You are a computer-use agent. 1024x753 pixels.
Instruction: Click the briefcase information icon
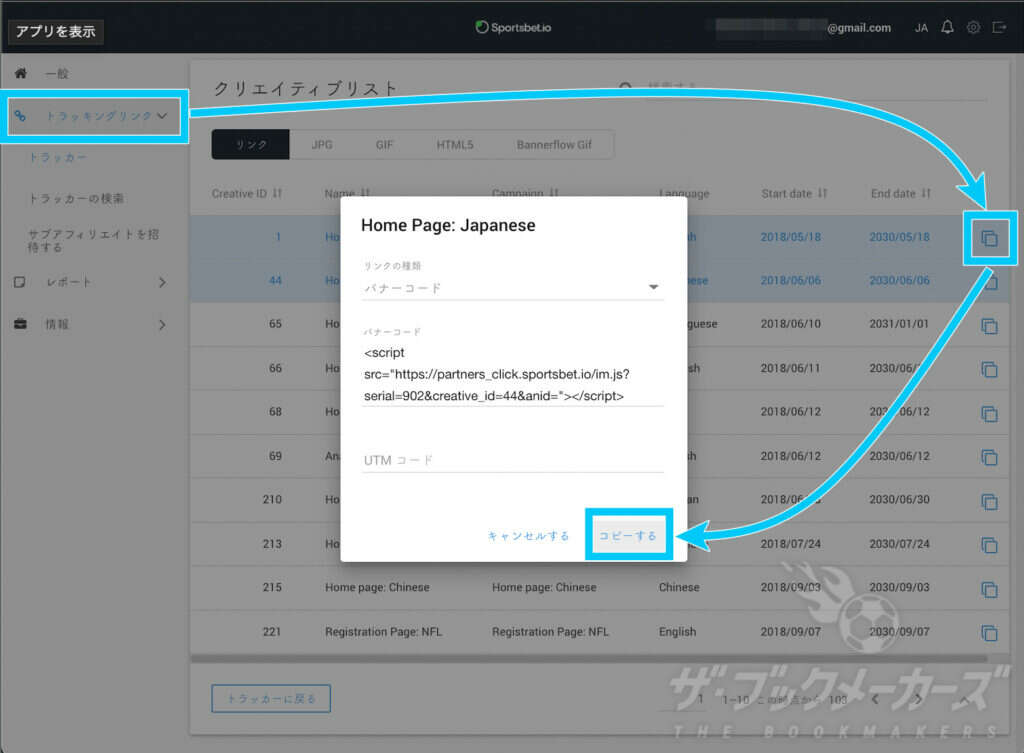20,324
